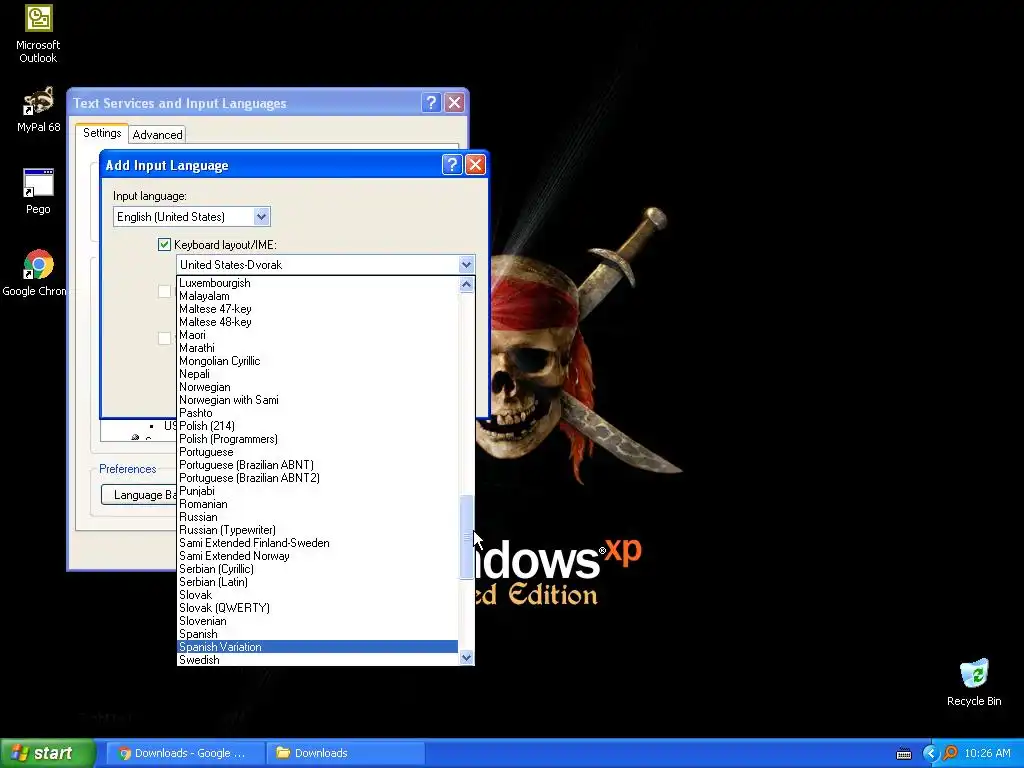Viewport: 1024px width, 768px height.
Task: Switch to Downloads - Google Chrome taskbar item
Action: [x=184, y=753]
